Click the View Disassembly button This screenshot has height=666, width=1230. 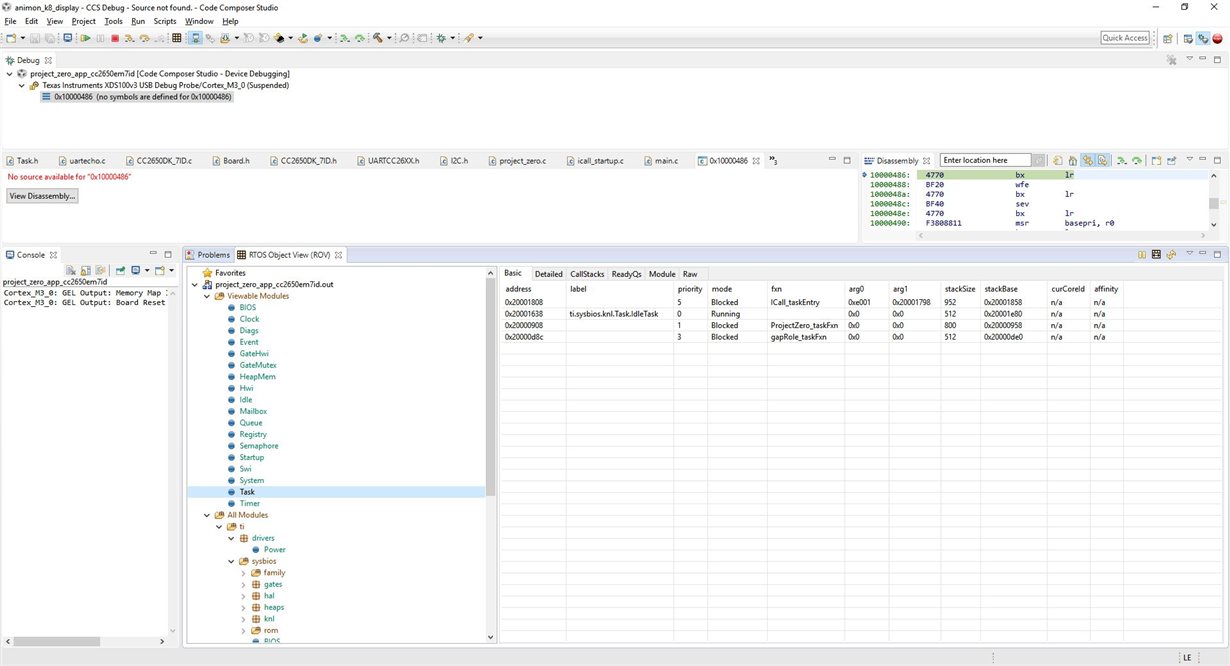coord(42,196)
